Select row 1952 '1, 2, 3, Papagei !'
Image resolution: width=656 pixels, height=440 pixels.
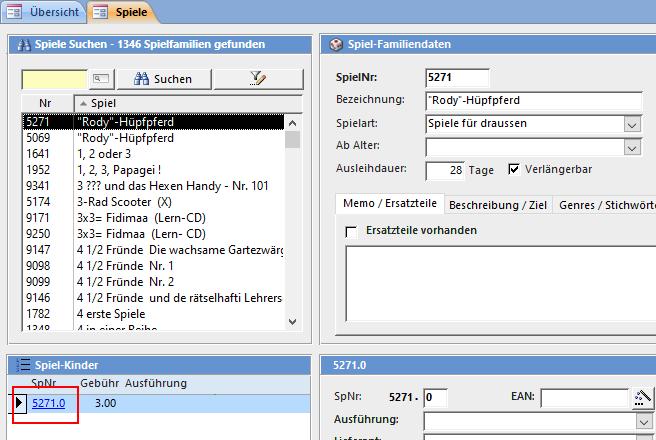click(154, 170)
